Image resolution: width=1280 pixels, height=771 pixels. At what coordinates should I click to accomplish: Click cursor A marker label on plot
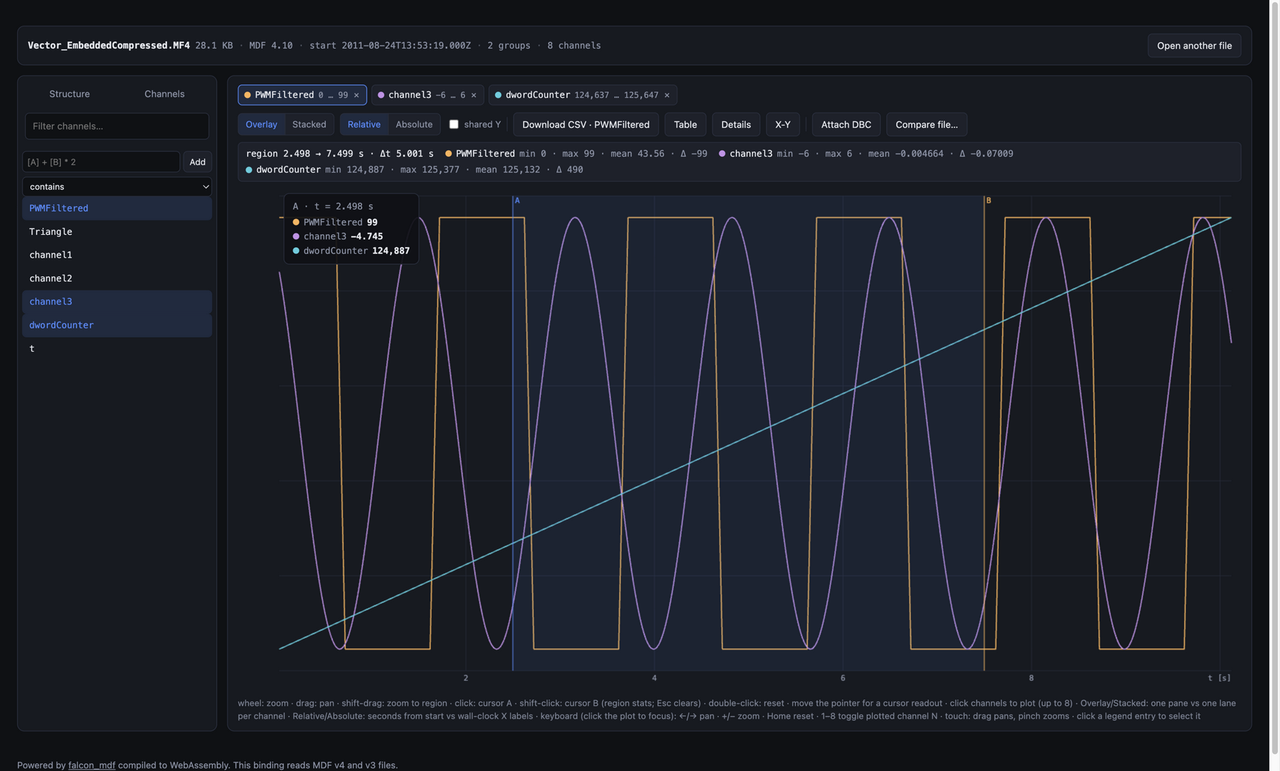pyautogui.click(x=517, y=200)
